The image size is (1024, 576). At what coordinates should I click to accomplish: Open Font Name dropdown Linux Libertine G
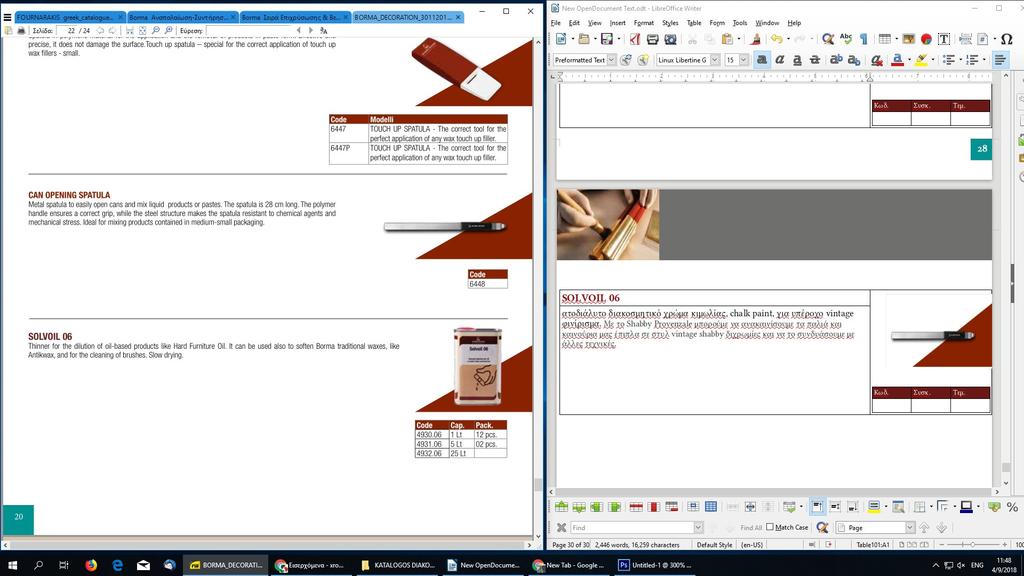click(x=714, y=60)
